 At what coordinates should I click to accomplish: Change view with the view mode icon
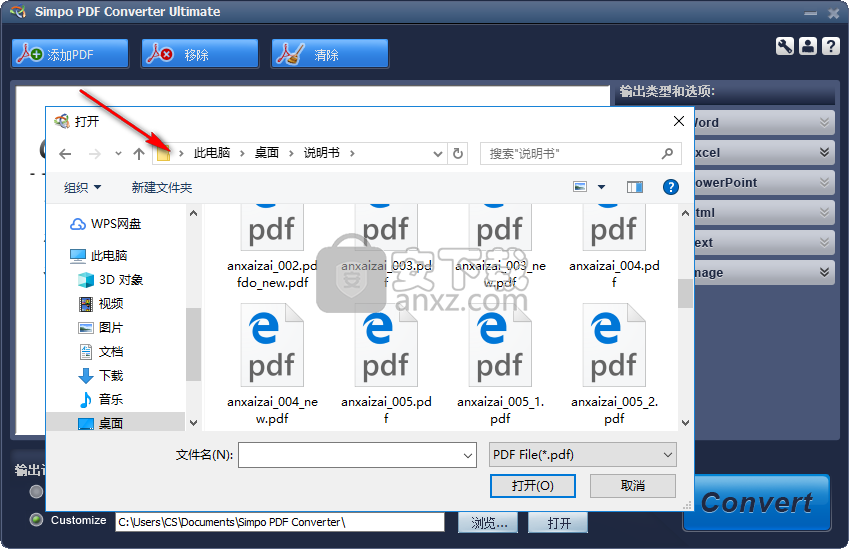pyautogui.click(x=580, y=187)
